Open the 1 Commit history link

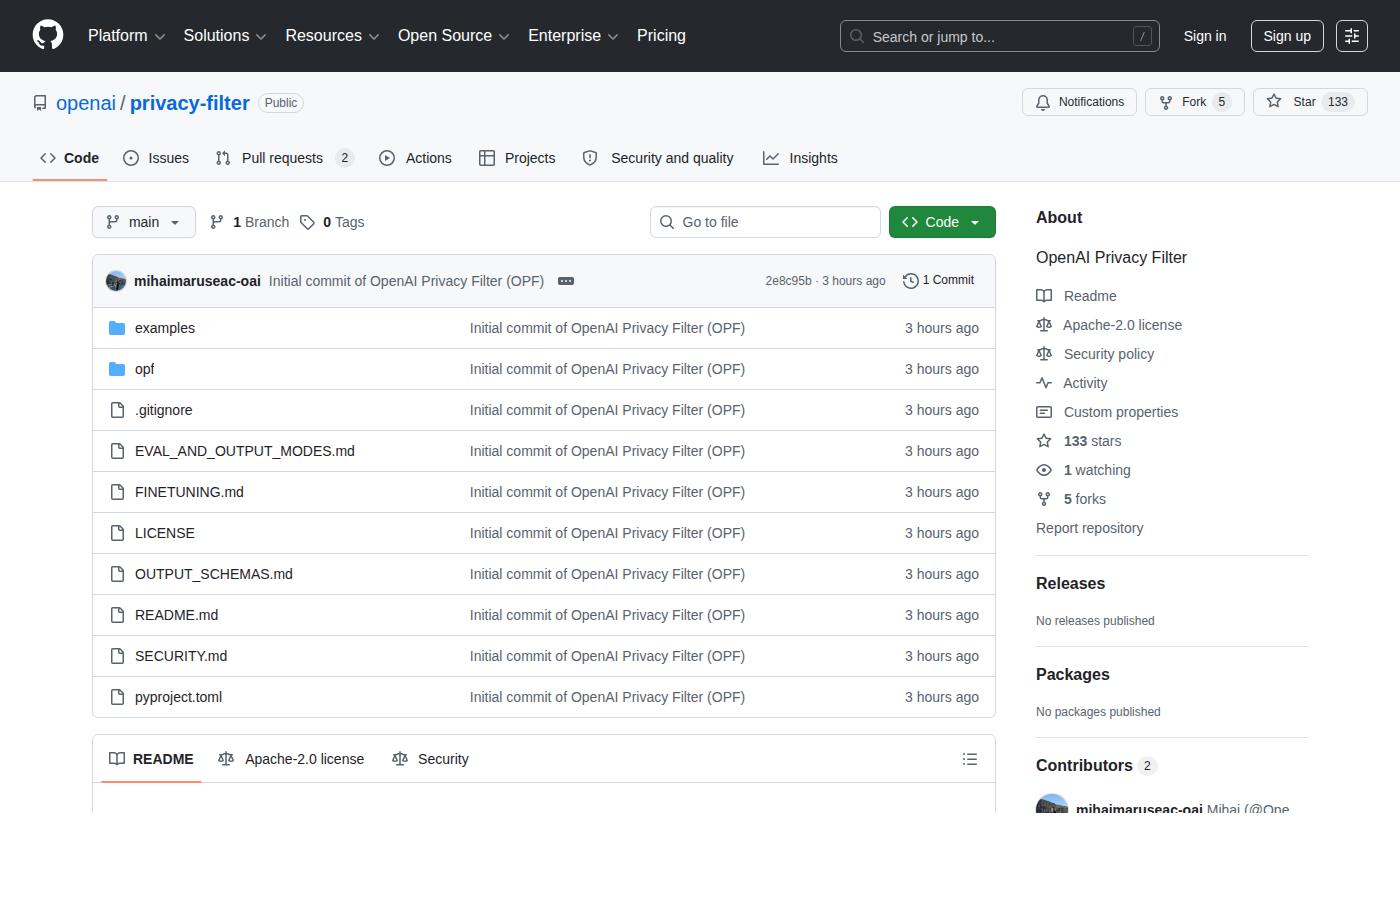(x=938, y=281)
